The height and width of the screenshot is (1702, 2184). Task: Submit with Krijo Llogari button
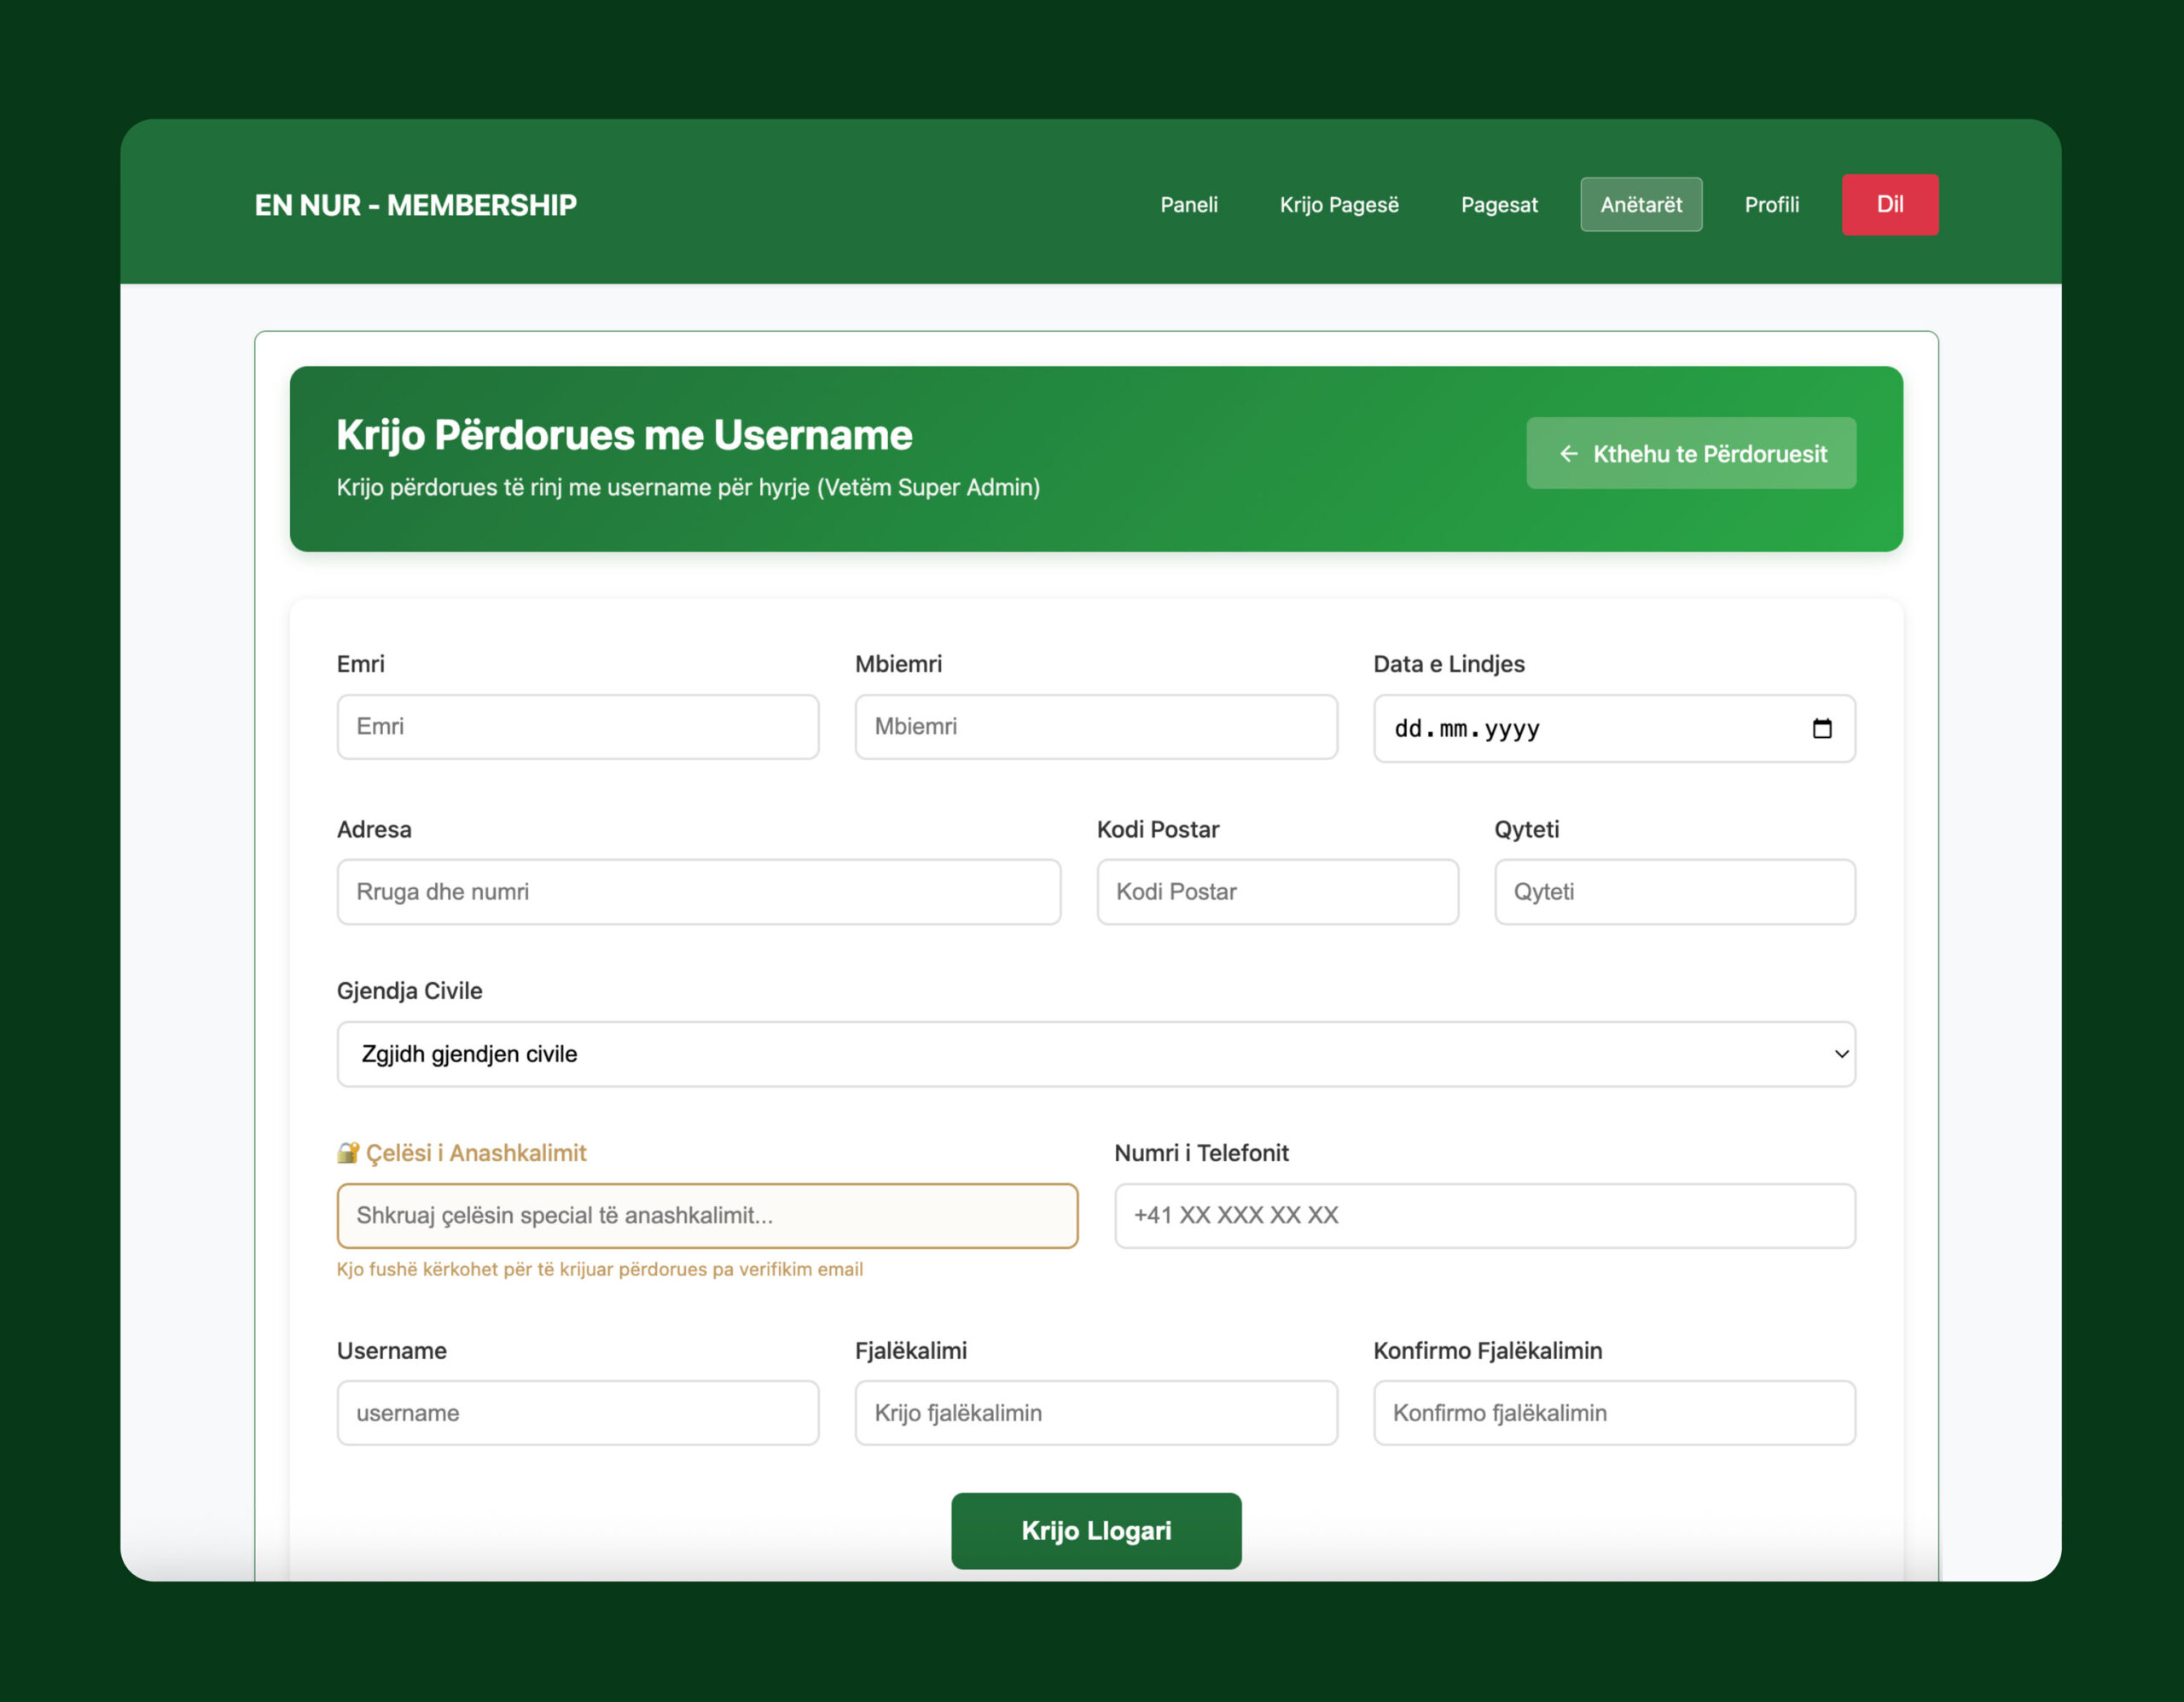(1095, 1530)
